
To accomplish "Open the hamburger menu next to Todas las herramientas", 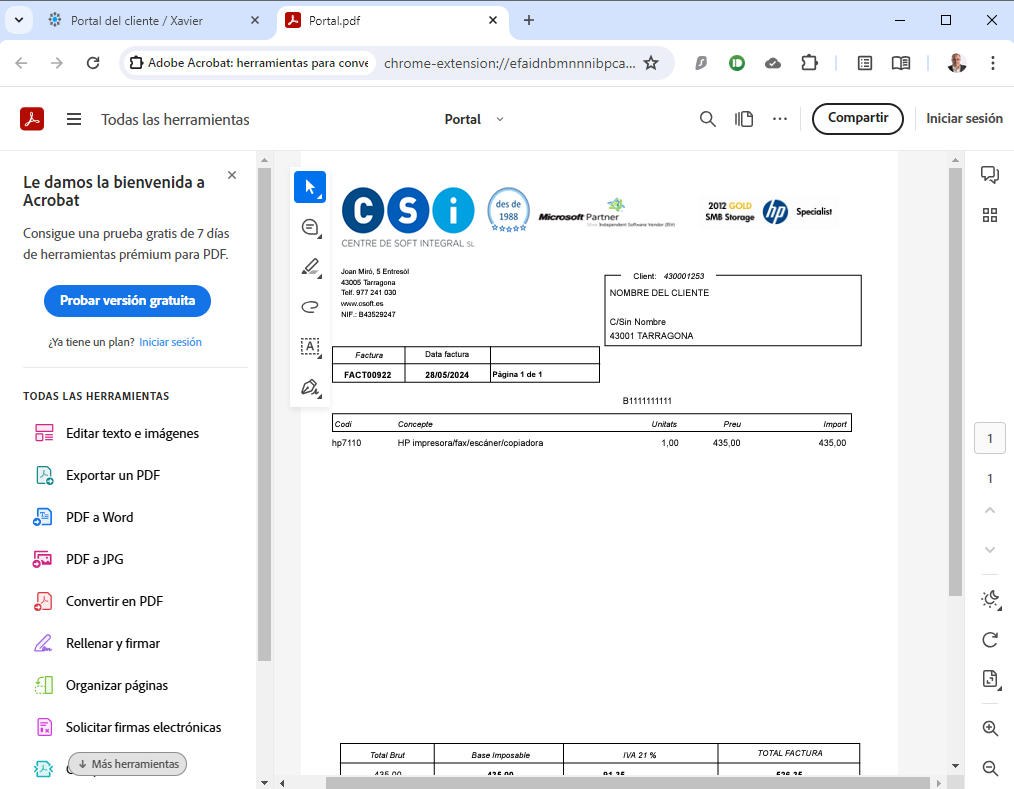I will click(x=74, y=119).
